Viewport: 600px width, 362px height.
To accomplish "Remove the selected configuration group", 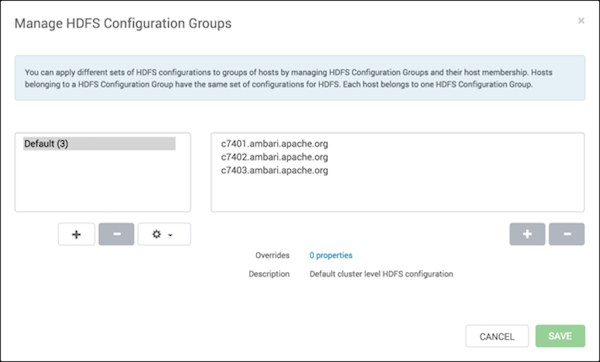I will (116, 234).
